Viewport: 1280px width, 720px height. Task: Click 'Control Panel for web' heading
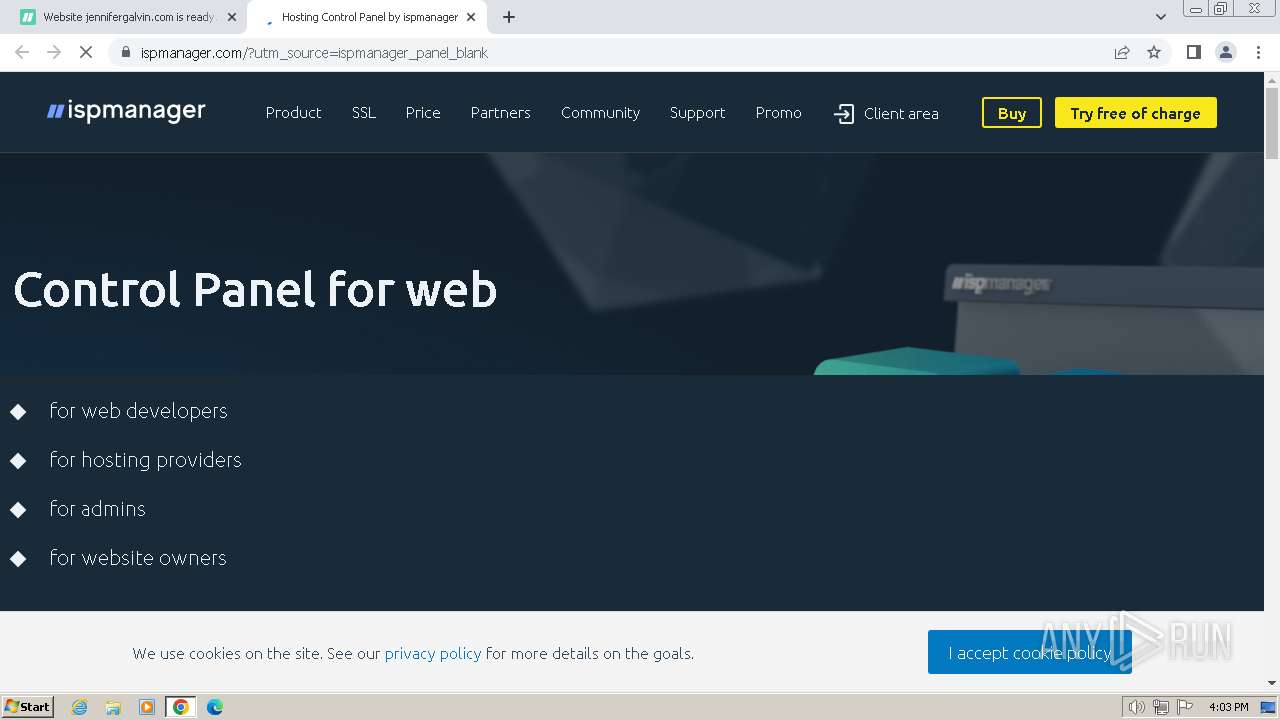(255, 289)
